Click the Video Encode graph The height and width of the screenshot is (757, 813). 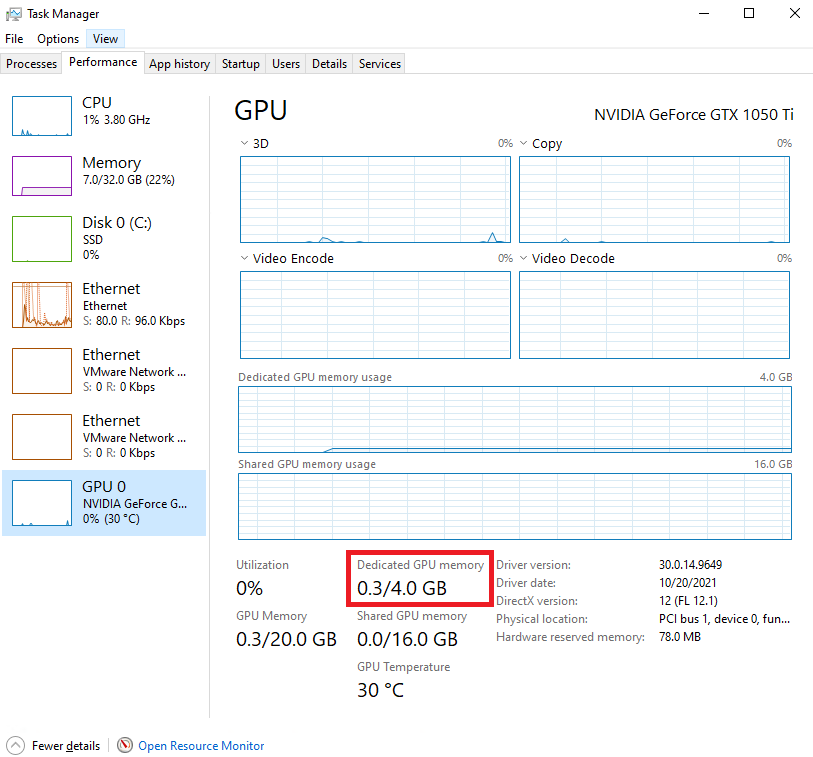click(x=375, y=315)
